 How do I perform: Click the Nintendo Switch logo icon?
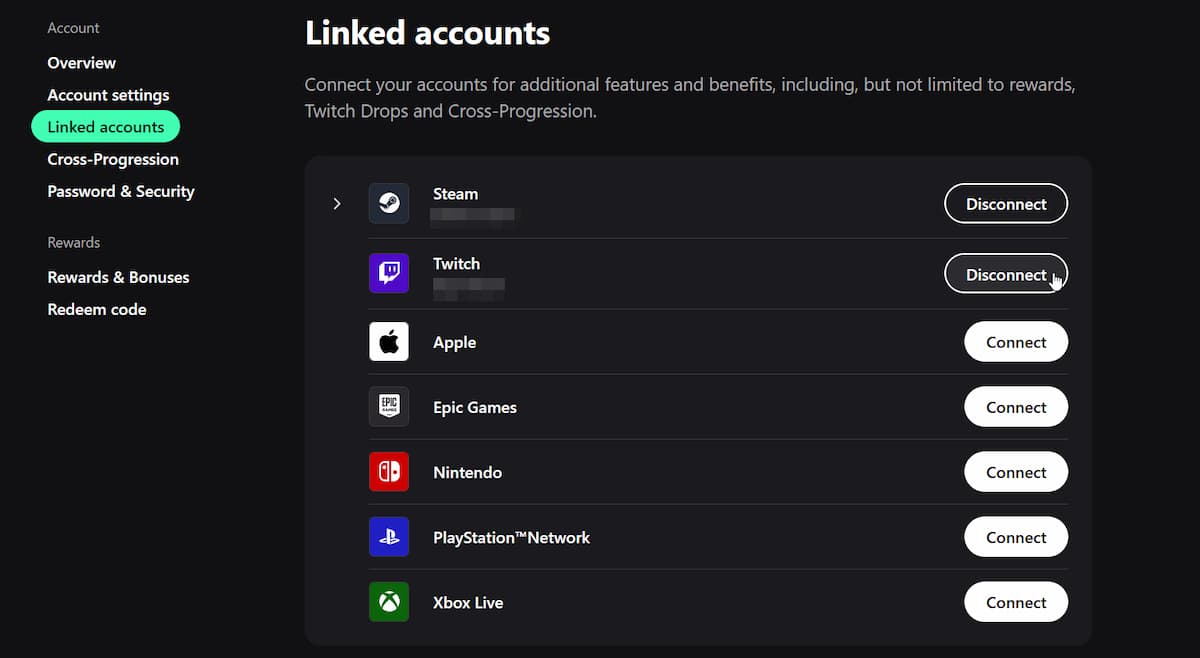[388, 472]
